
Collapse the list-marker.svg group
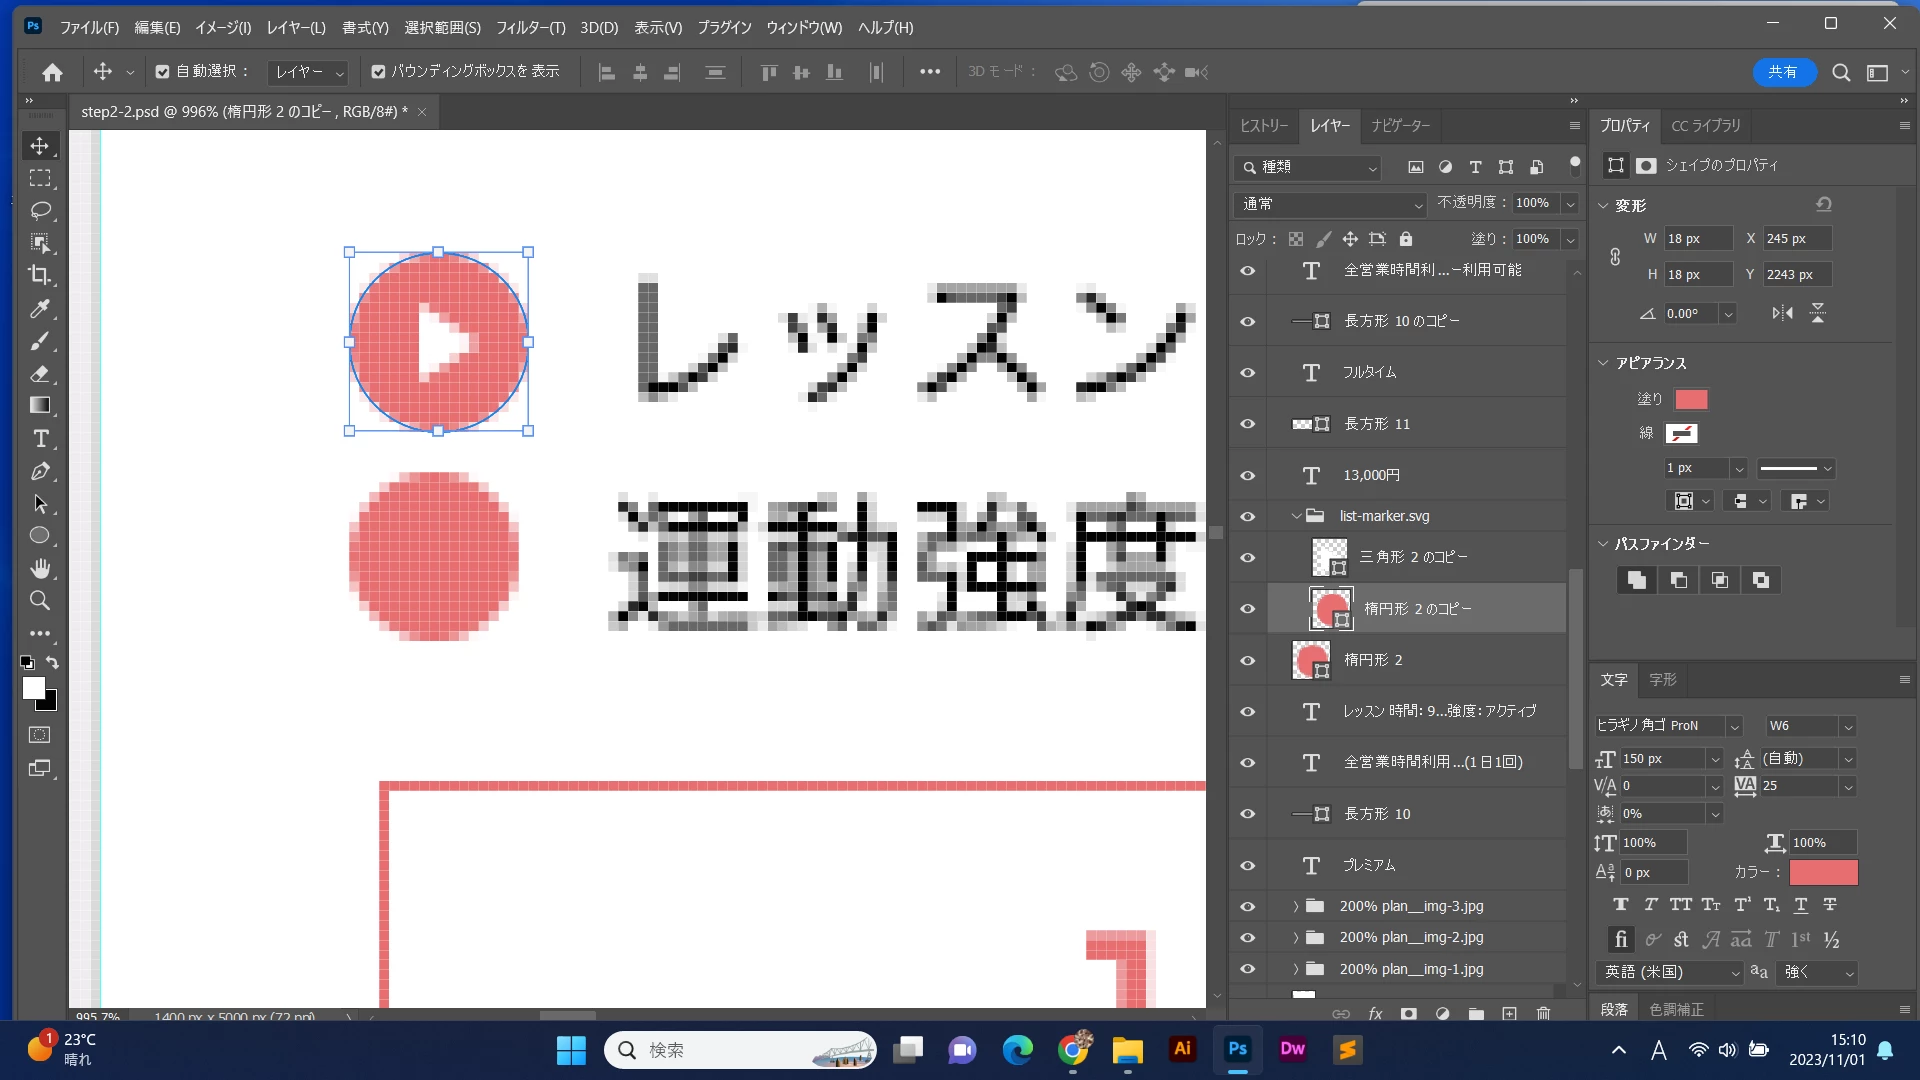click(1296, 516)
